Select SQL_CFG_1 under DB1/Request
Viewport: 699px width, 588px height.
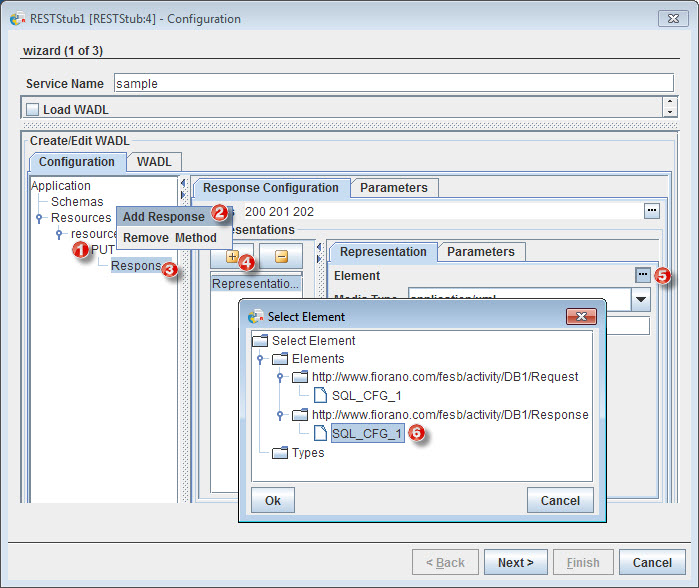(367, 395)
